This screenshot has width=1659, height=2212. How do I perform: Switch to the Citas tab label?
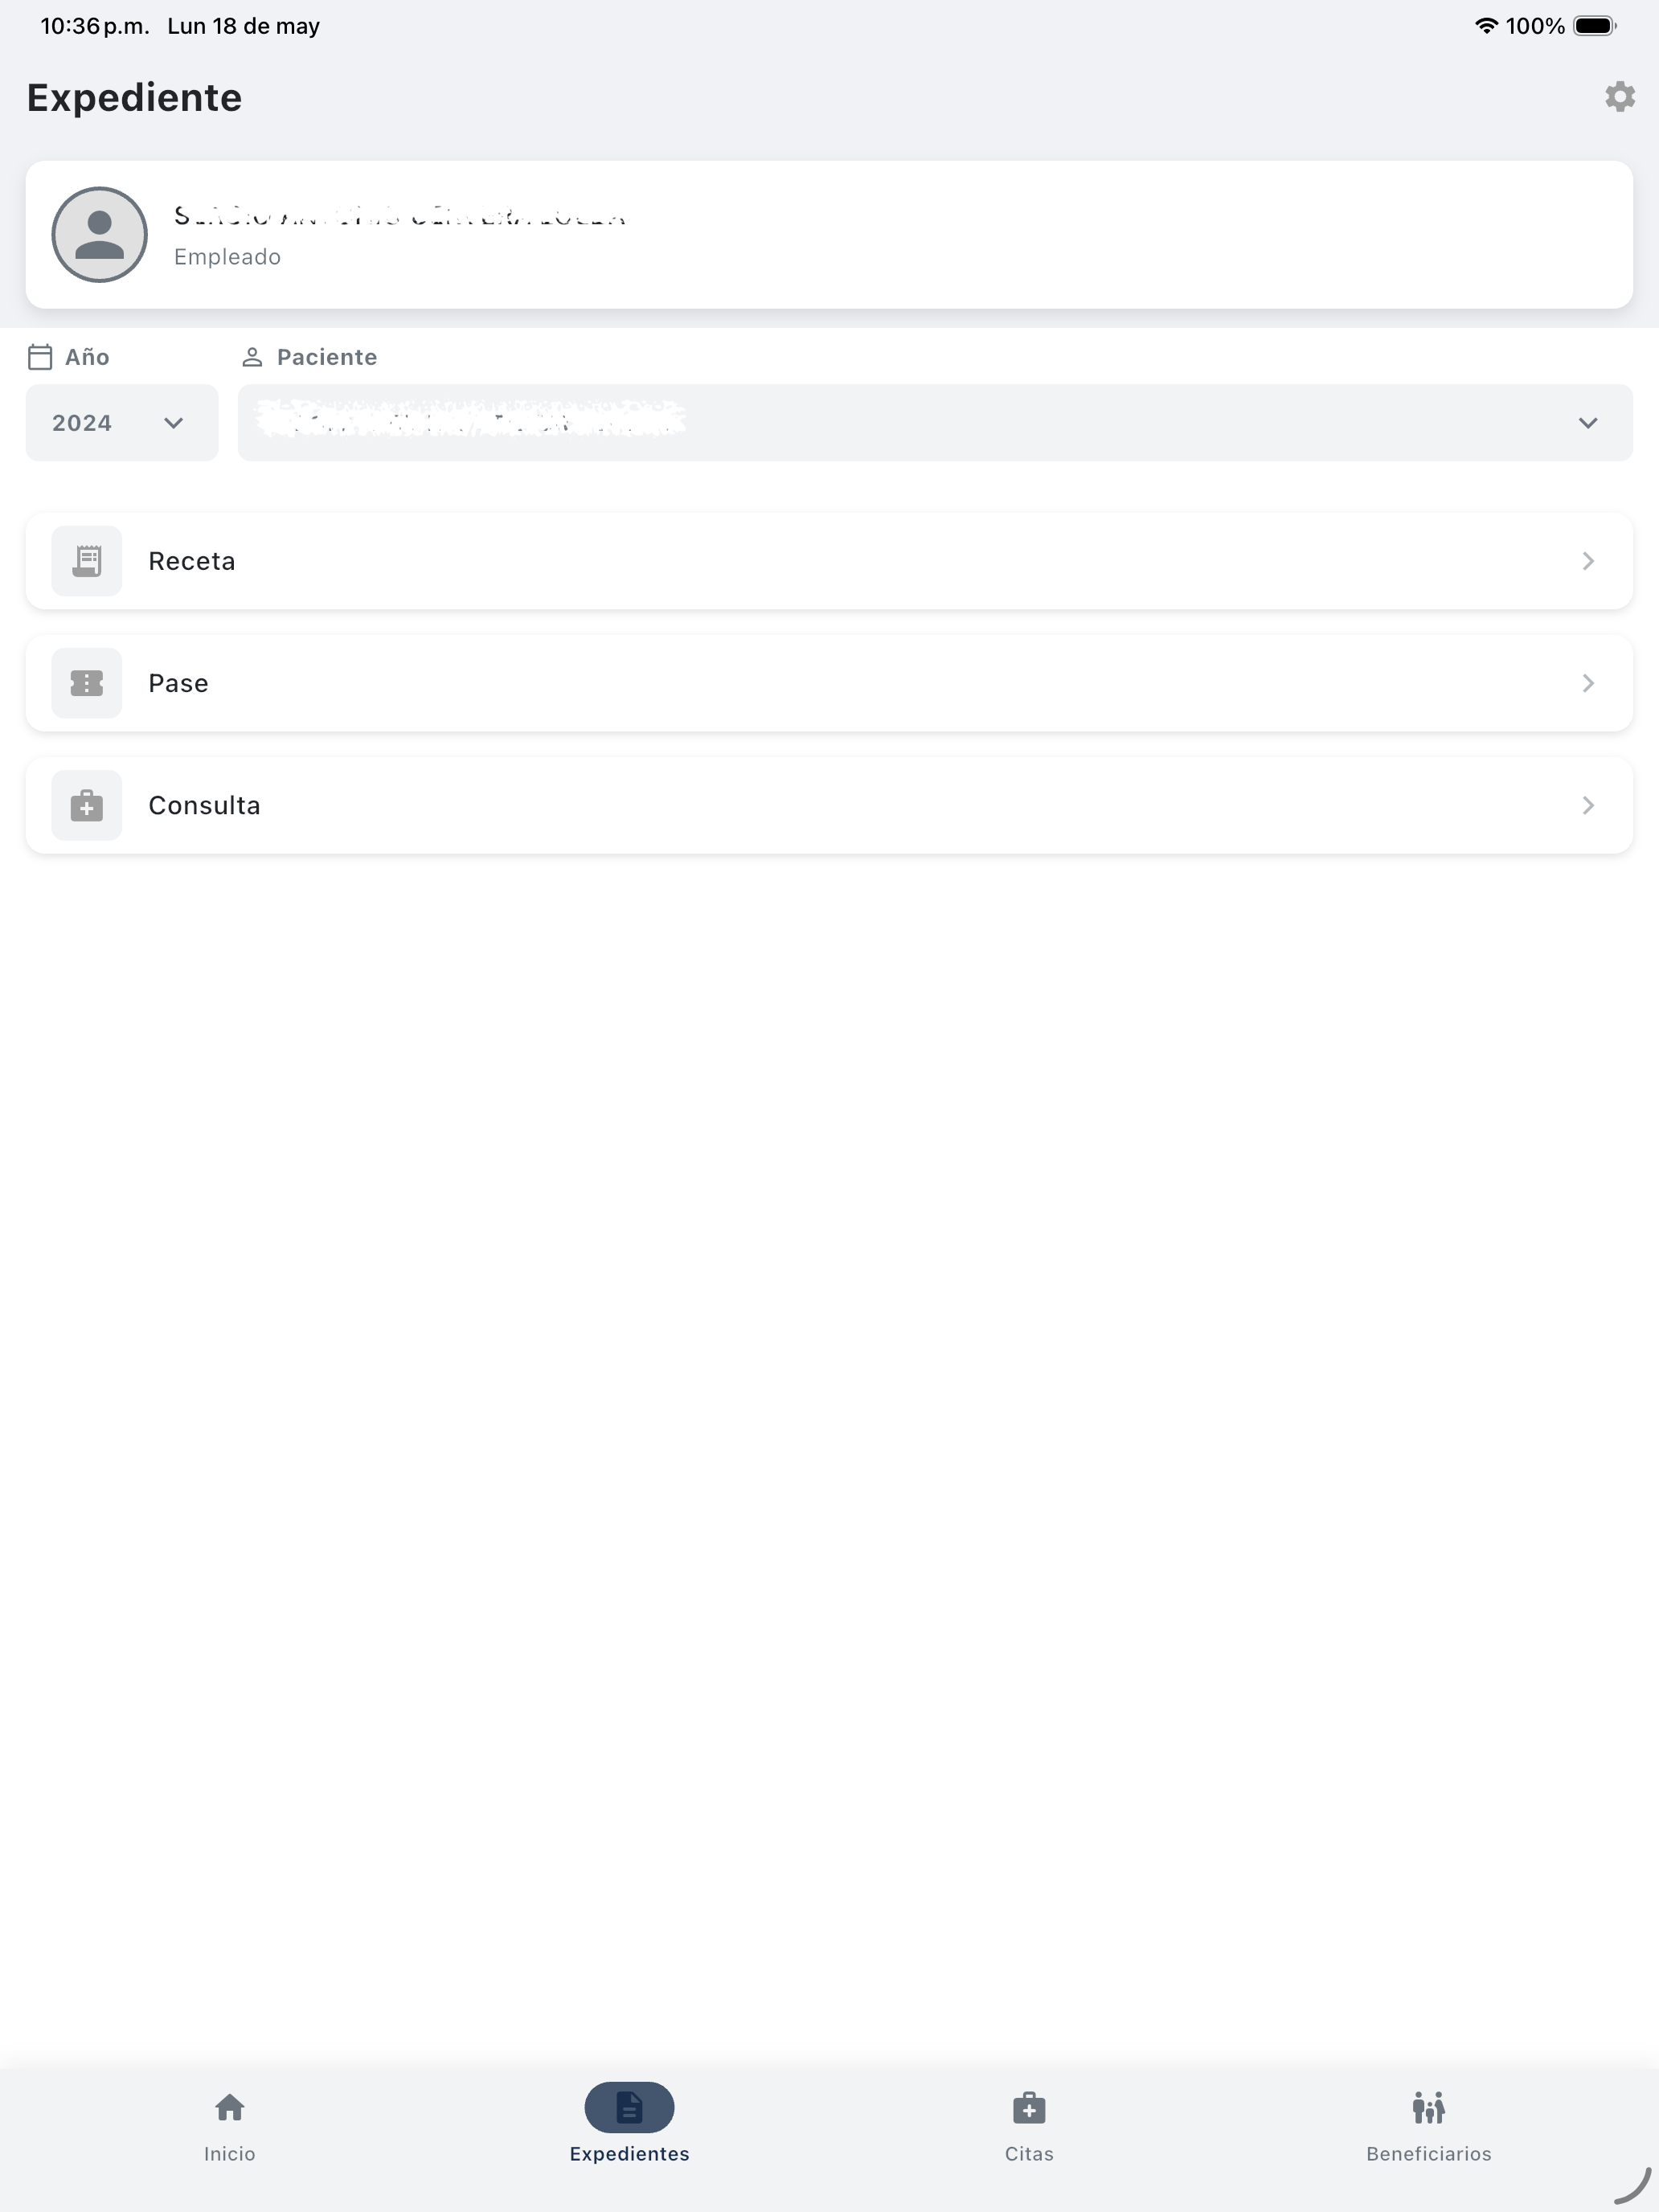pyautogui.click(x=1029, y=2154)
